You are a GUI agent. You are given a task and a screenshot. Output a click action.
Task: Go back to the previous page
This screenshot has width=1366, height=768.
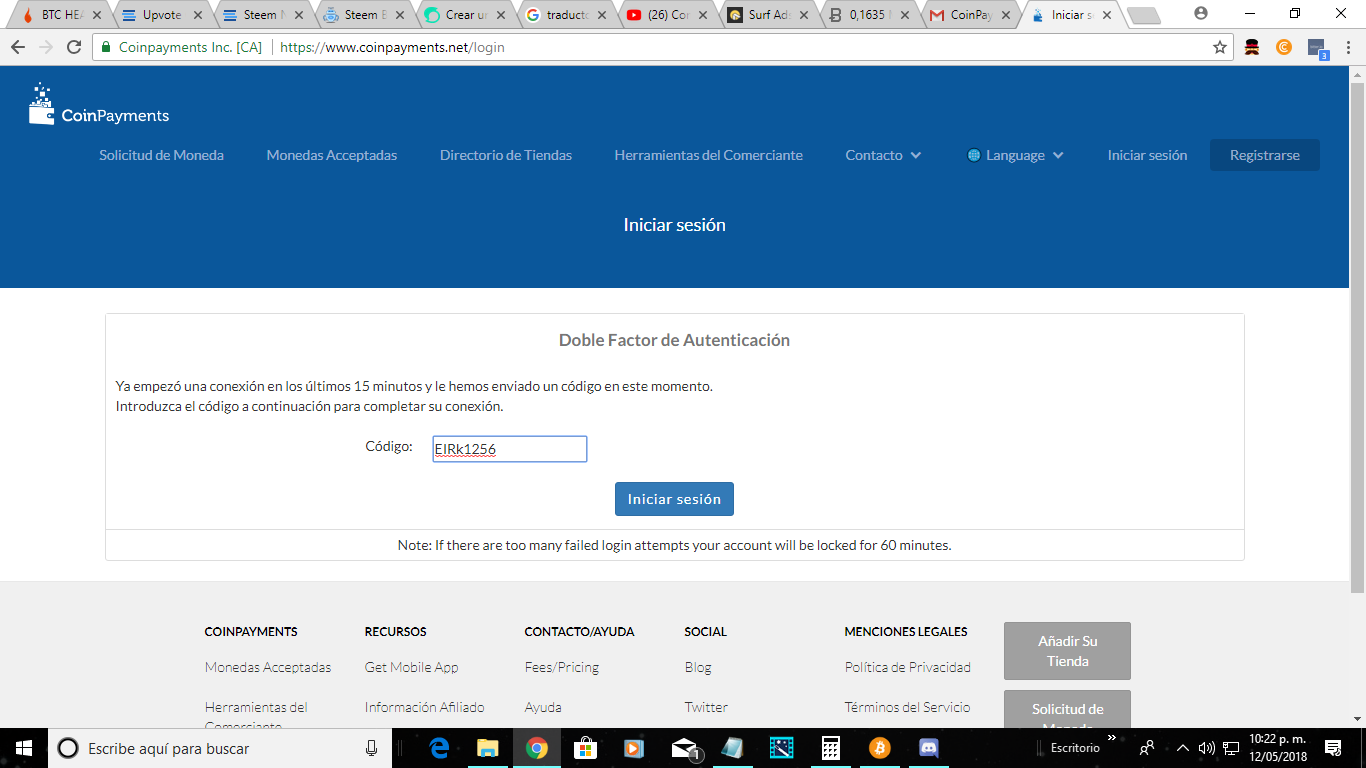18,47
